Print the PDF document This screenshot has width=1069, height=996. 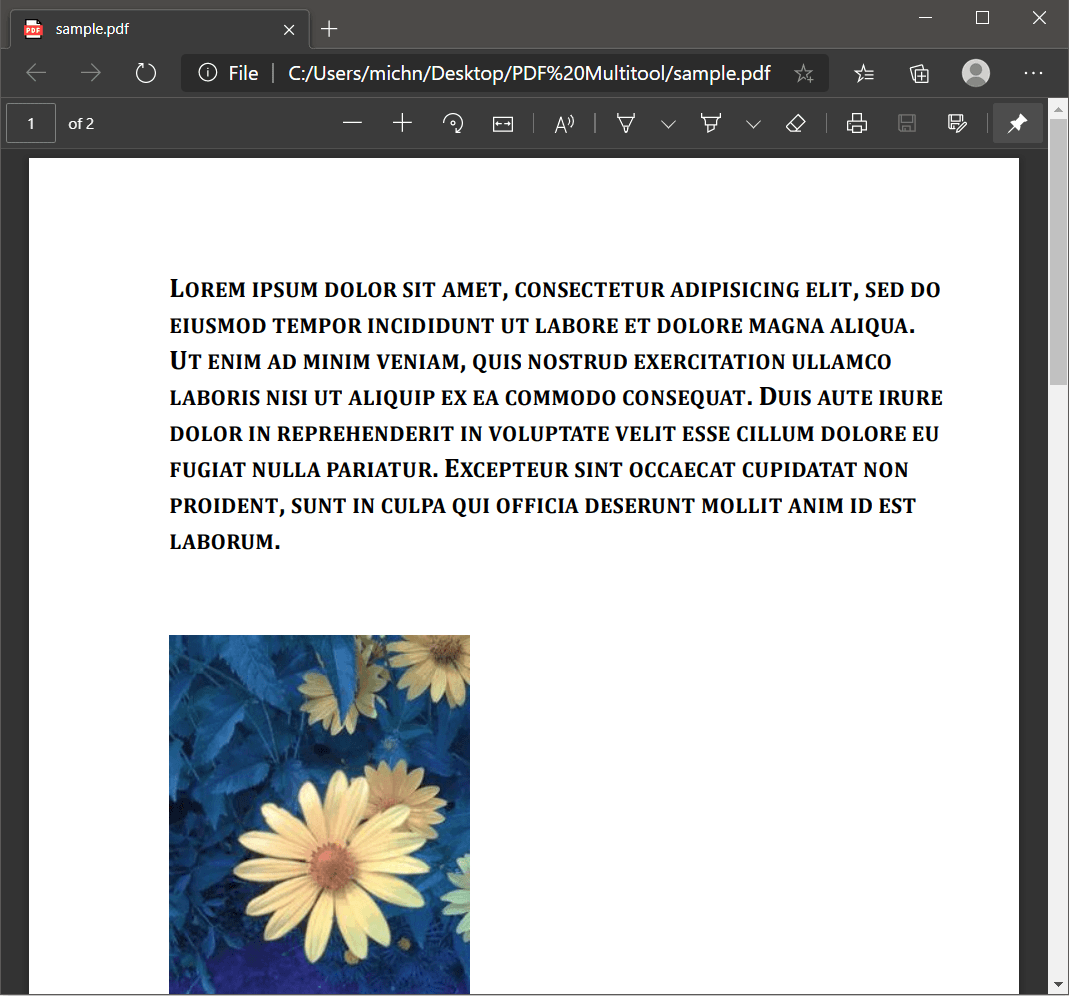point(856,123)
